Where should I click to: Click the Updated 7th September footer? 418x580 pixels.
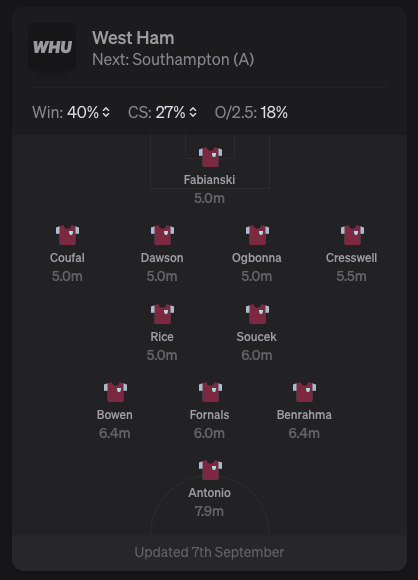[x=209, y=552]
